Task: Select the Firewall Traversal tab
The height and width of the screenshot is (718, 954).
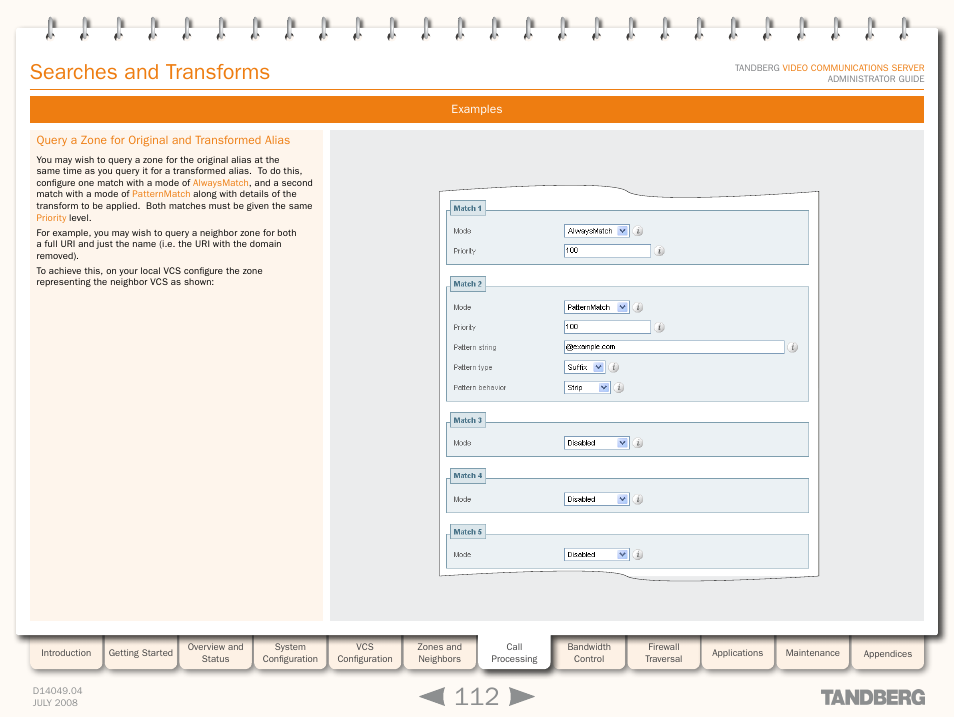Action: (x=663, y=653)
